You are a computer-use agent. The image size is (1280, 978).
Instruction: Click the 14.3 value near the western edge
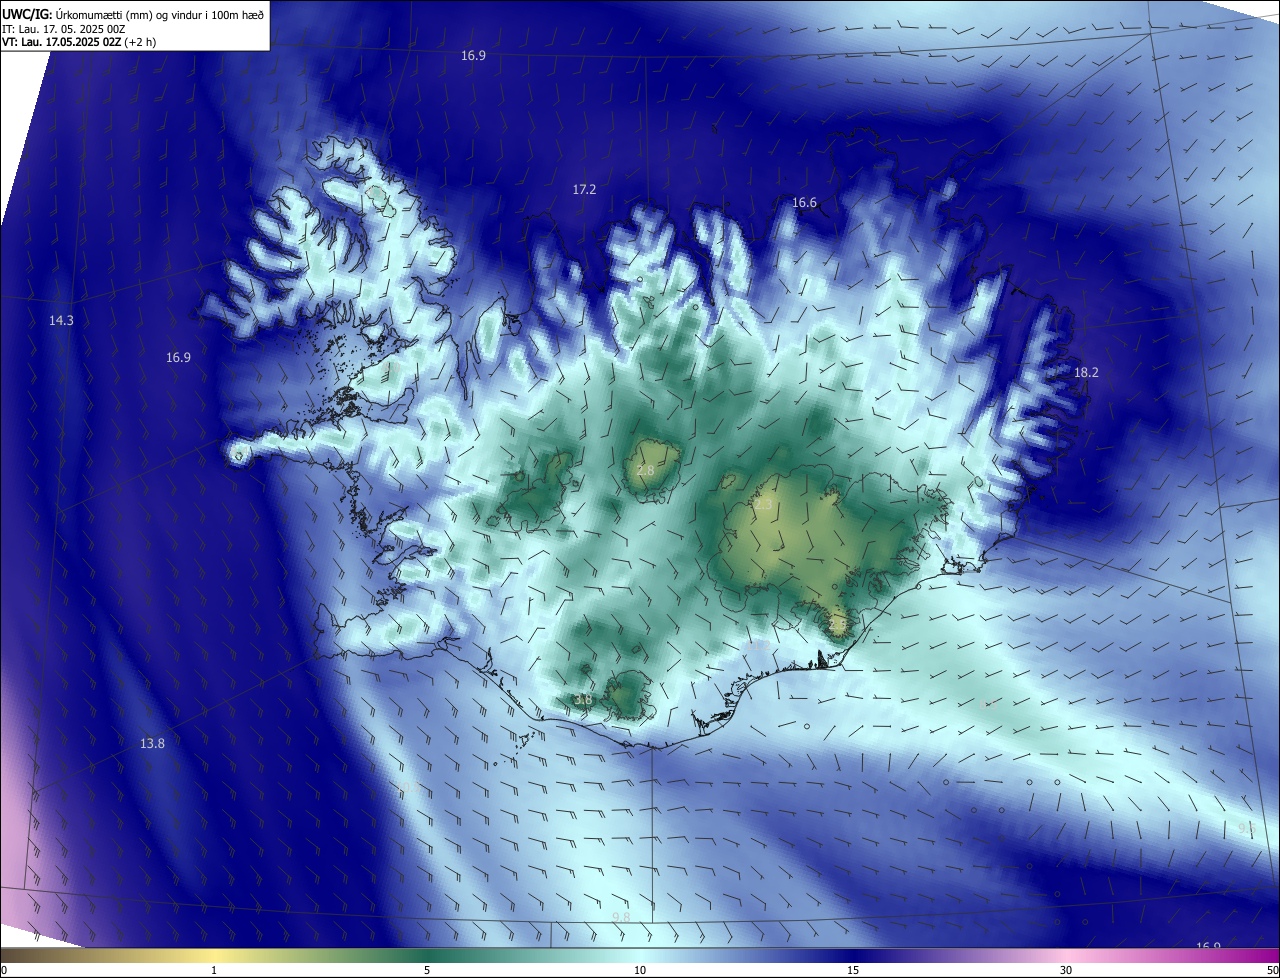[61, 320]
